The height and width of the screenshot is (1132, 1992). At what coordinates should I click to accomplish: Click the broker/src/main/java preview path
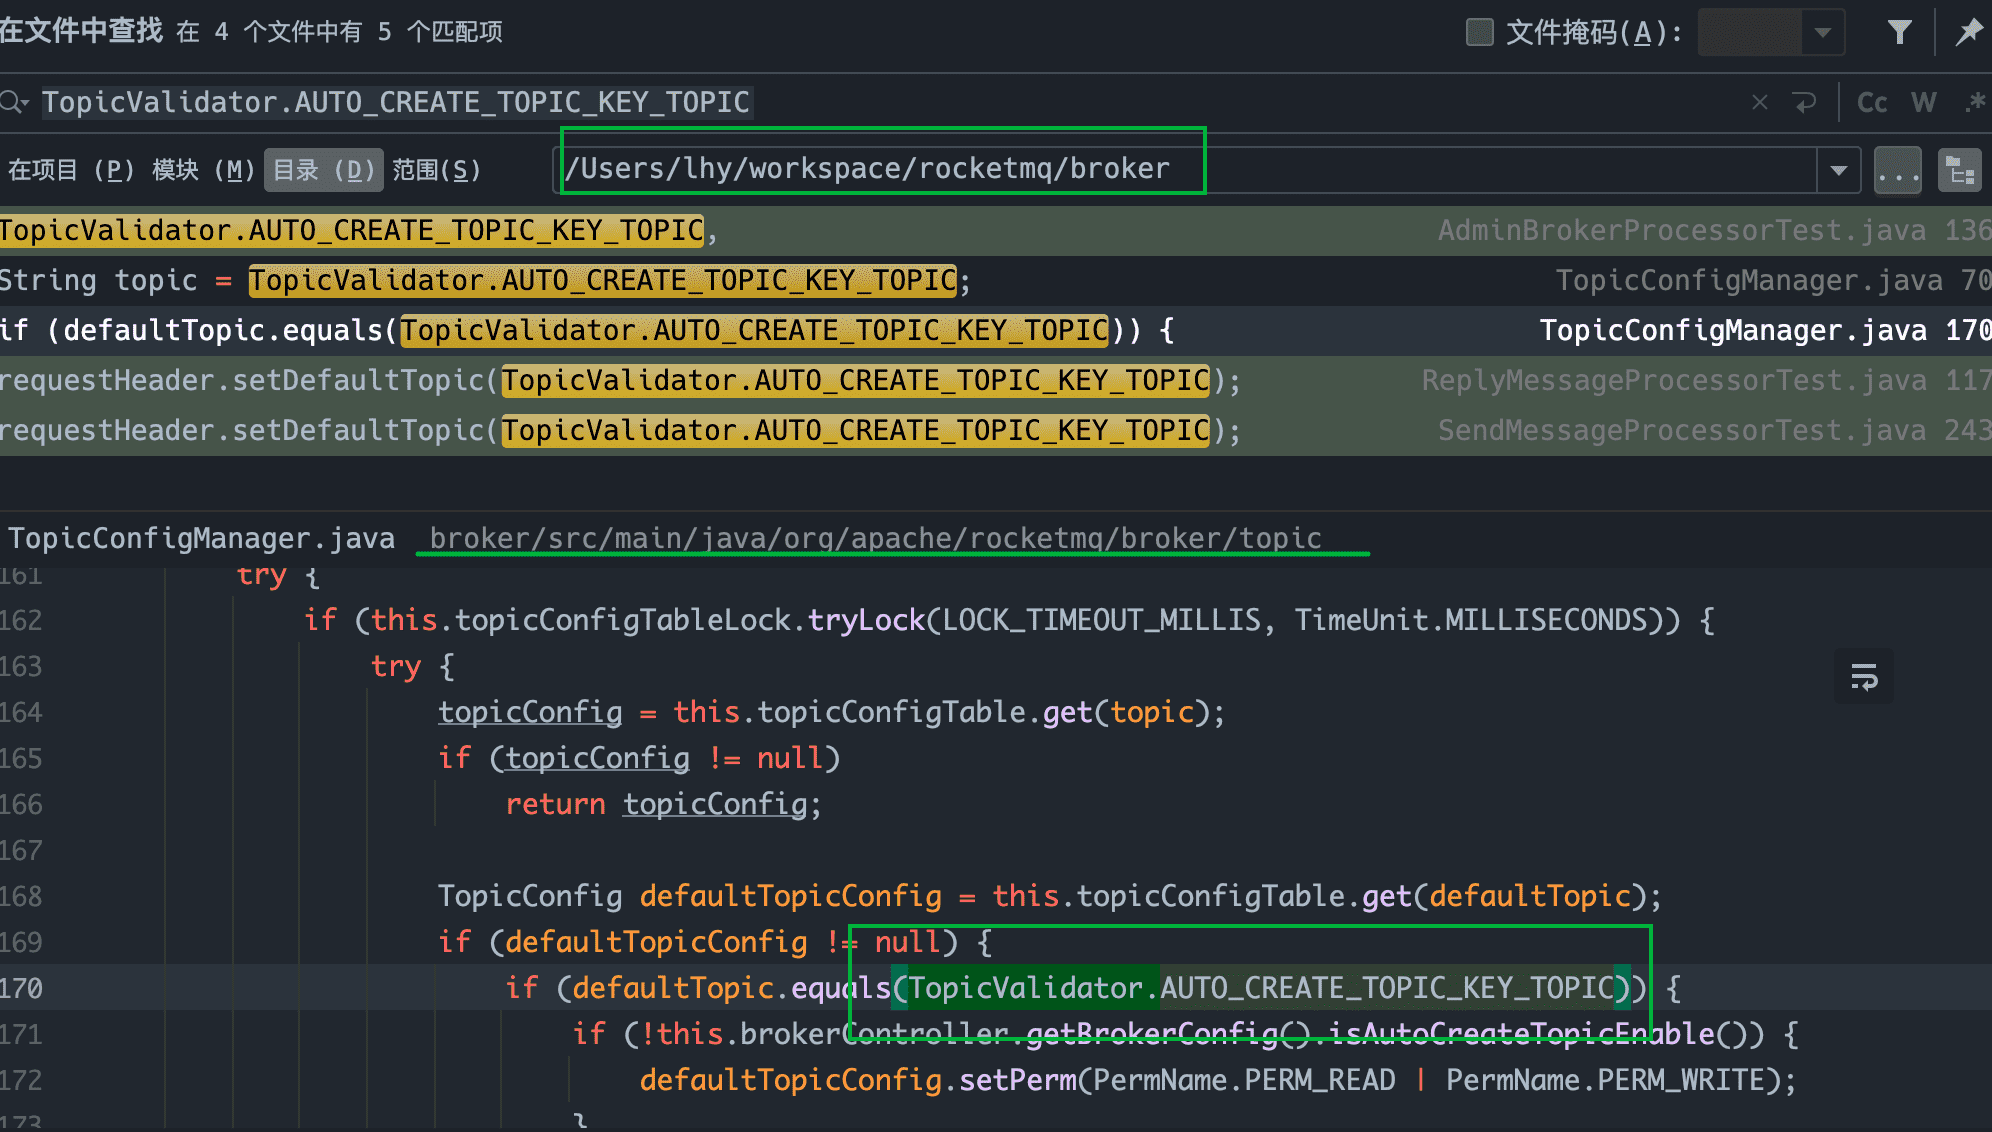(876, 538)
